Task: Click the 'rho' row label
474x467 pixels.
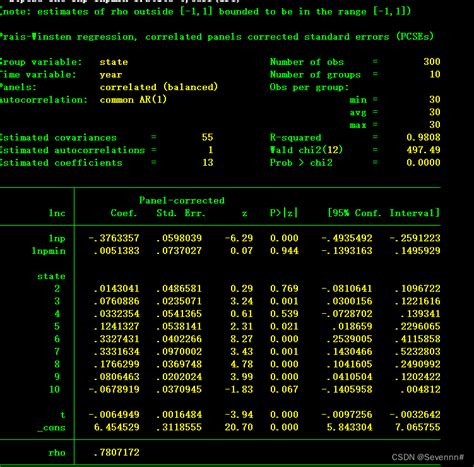Action: [x=57, y=453]
